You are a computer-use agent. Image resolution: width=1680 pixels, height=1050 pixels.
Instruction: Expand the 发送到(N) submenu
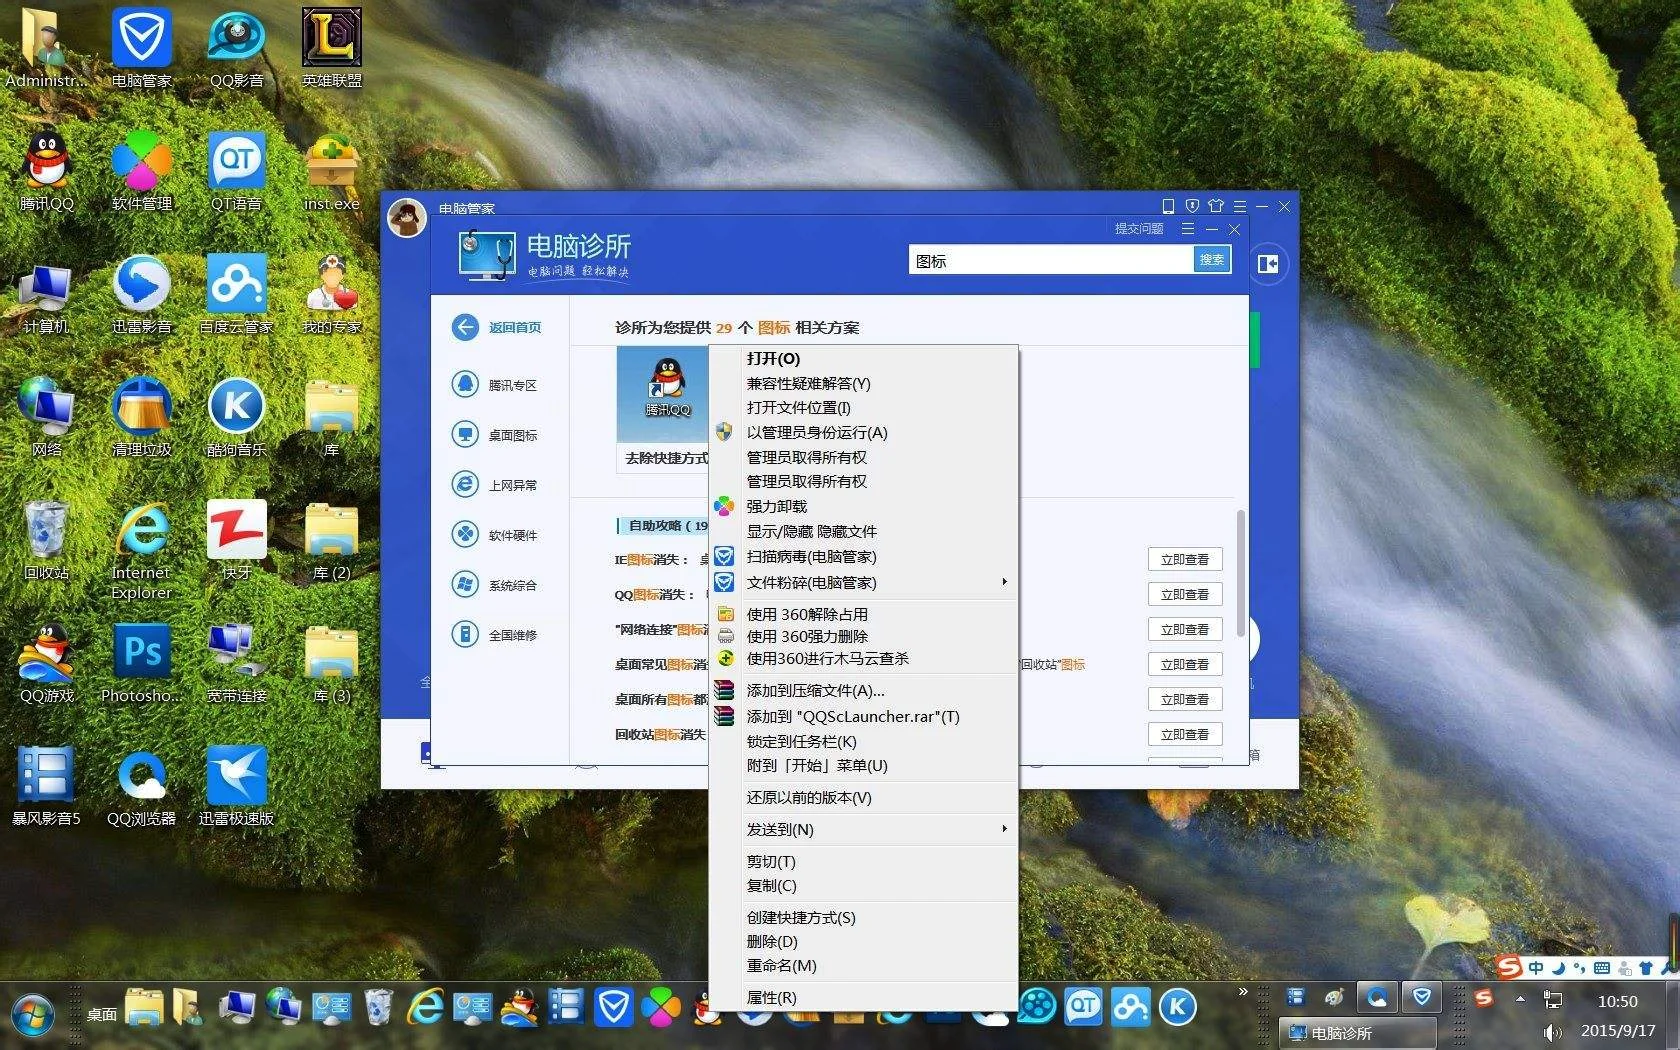tap(863, 830)
